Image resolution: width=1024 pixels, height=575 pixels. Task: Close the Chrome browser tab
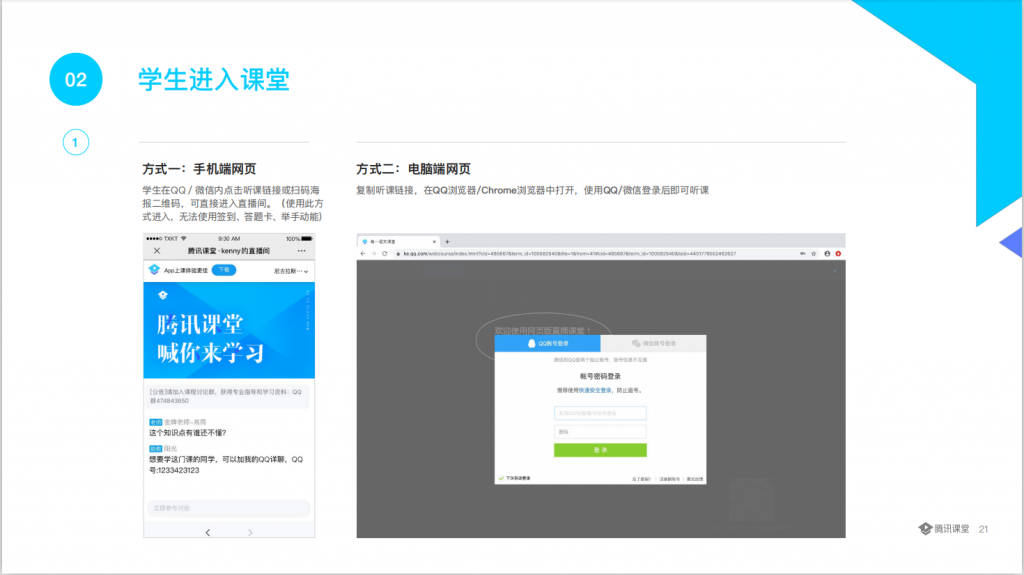[434, 242]
